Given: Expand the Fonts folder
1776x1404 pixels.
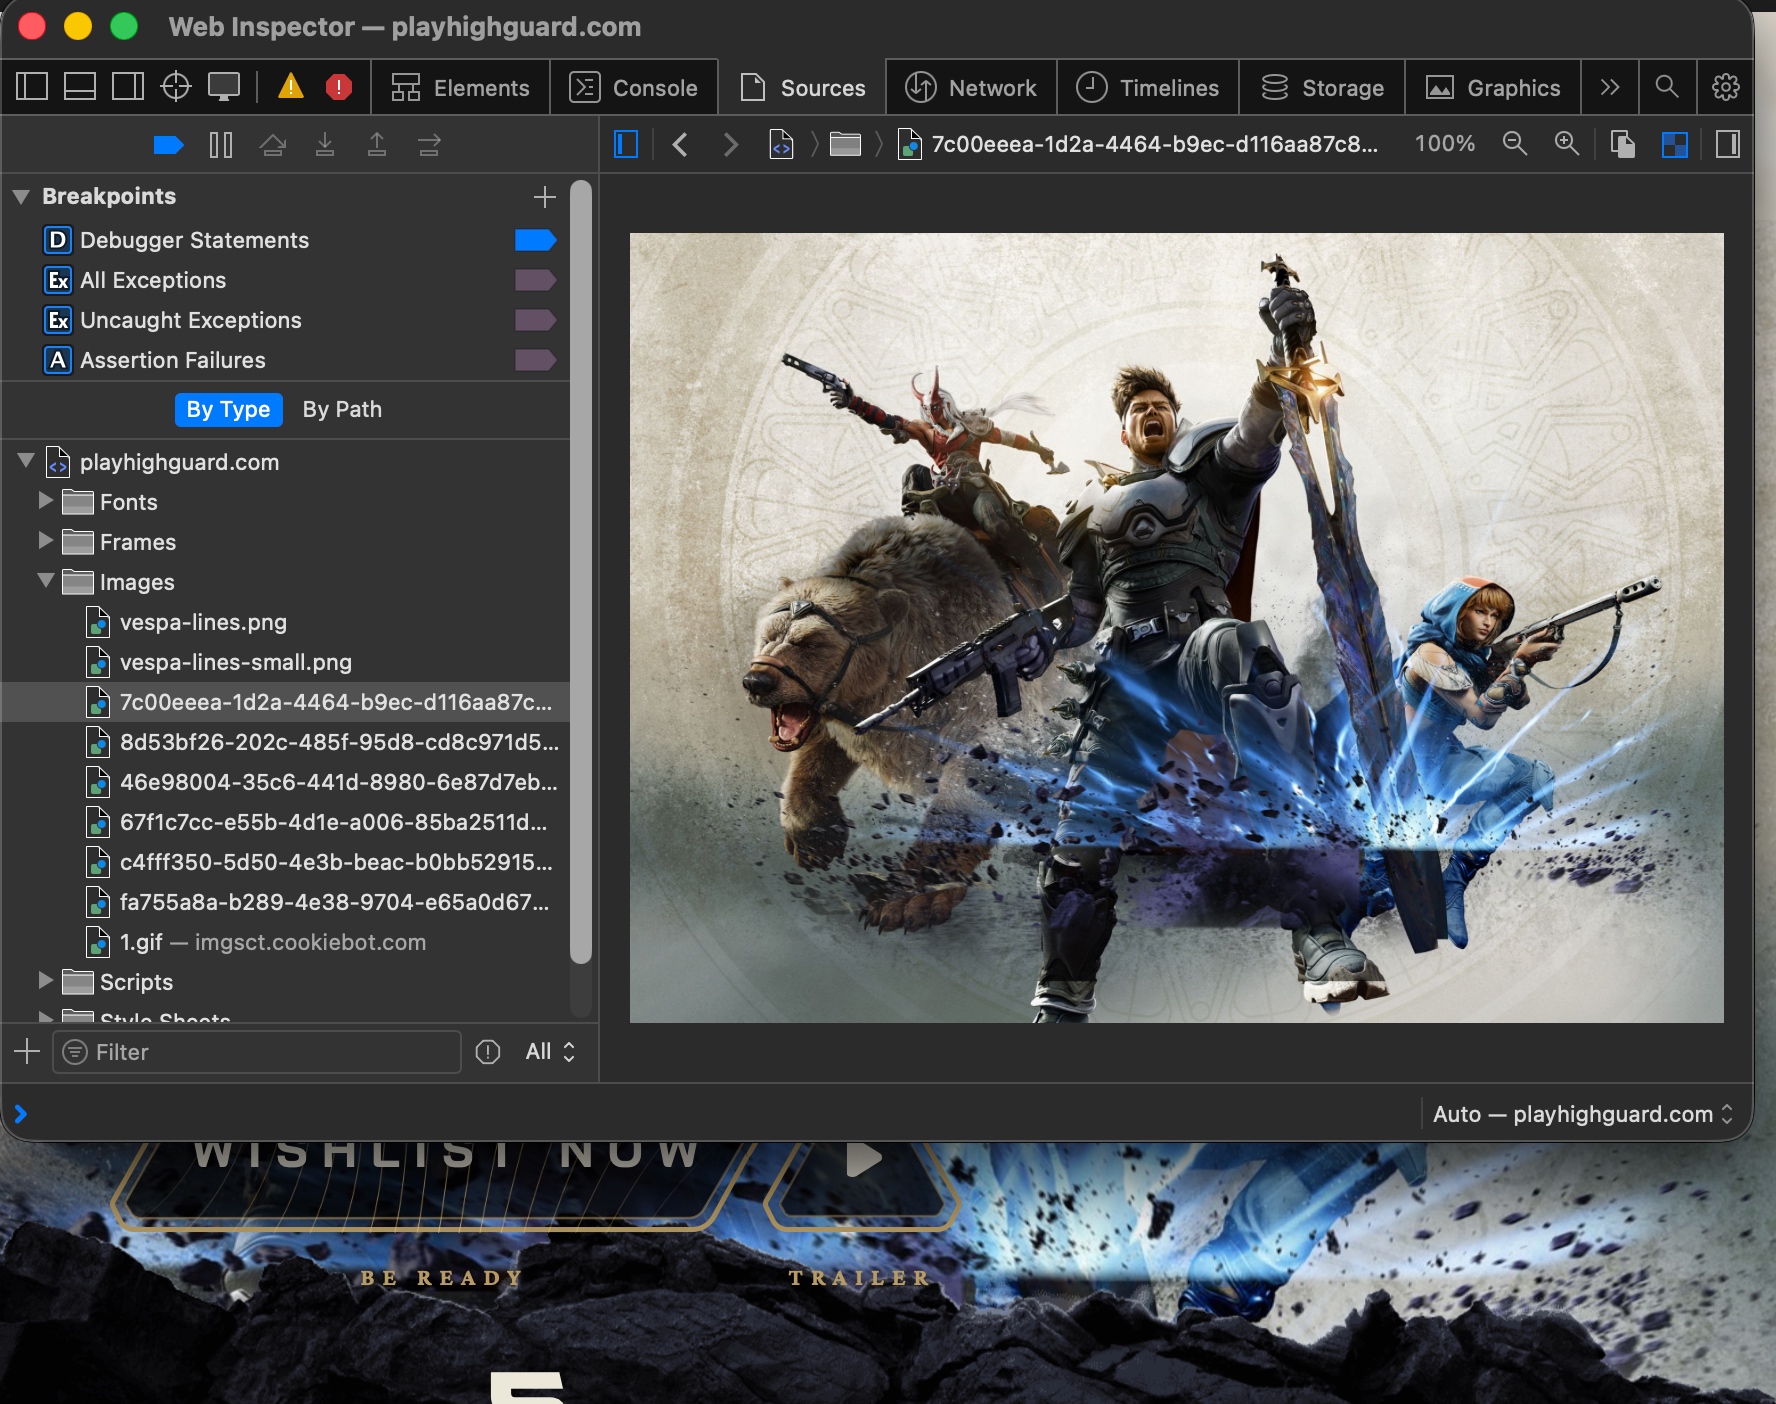Looking at the screenshot, I should tap(45, 501).
